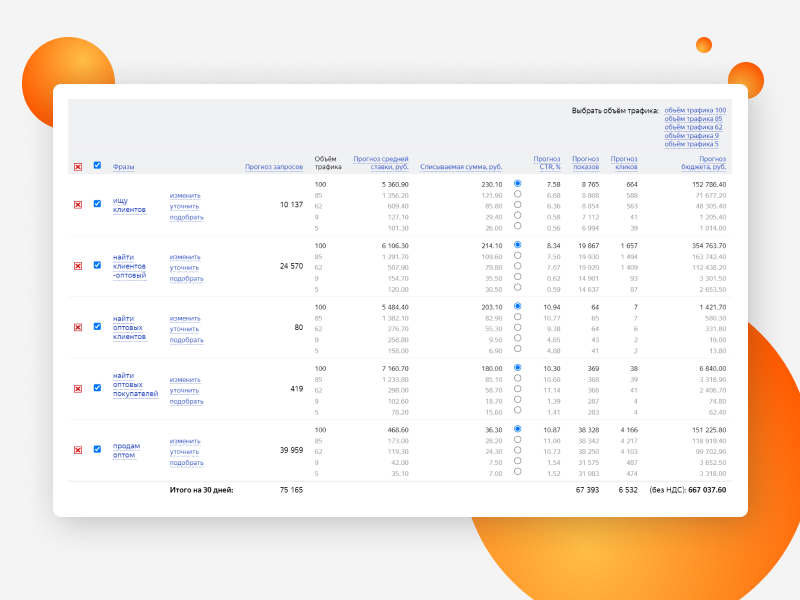The image size is (800, 600).
Task: Select volume 100 radio for 'найти клиентов -оптовый'
Action: [x=517, y=244]
